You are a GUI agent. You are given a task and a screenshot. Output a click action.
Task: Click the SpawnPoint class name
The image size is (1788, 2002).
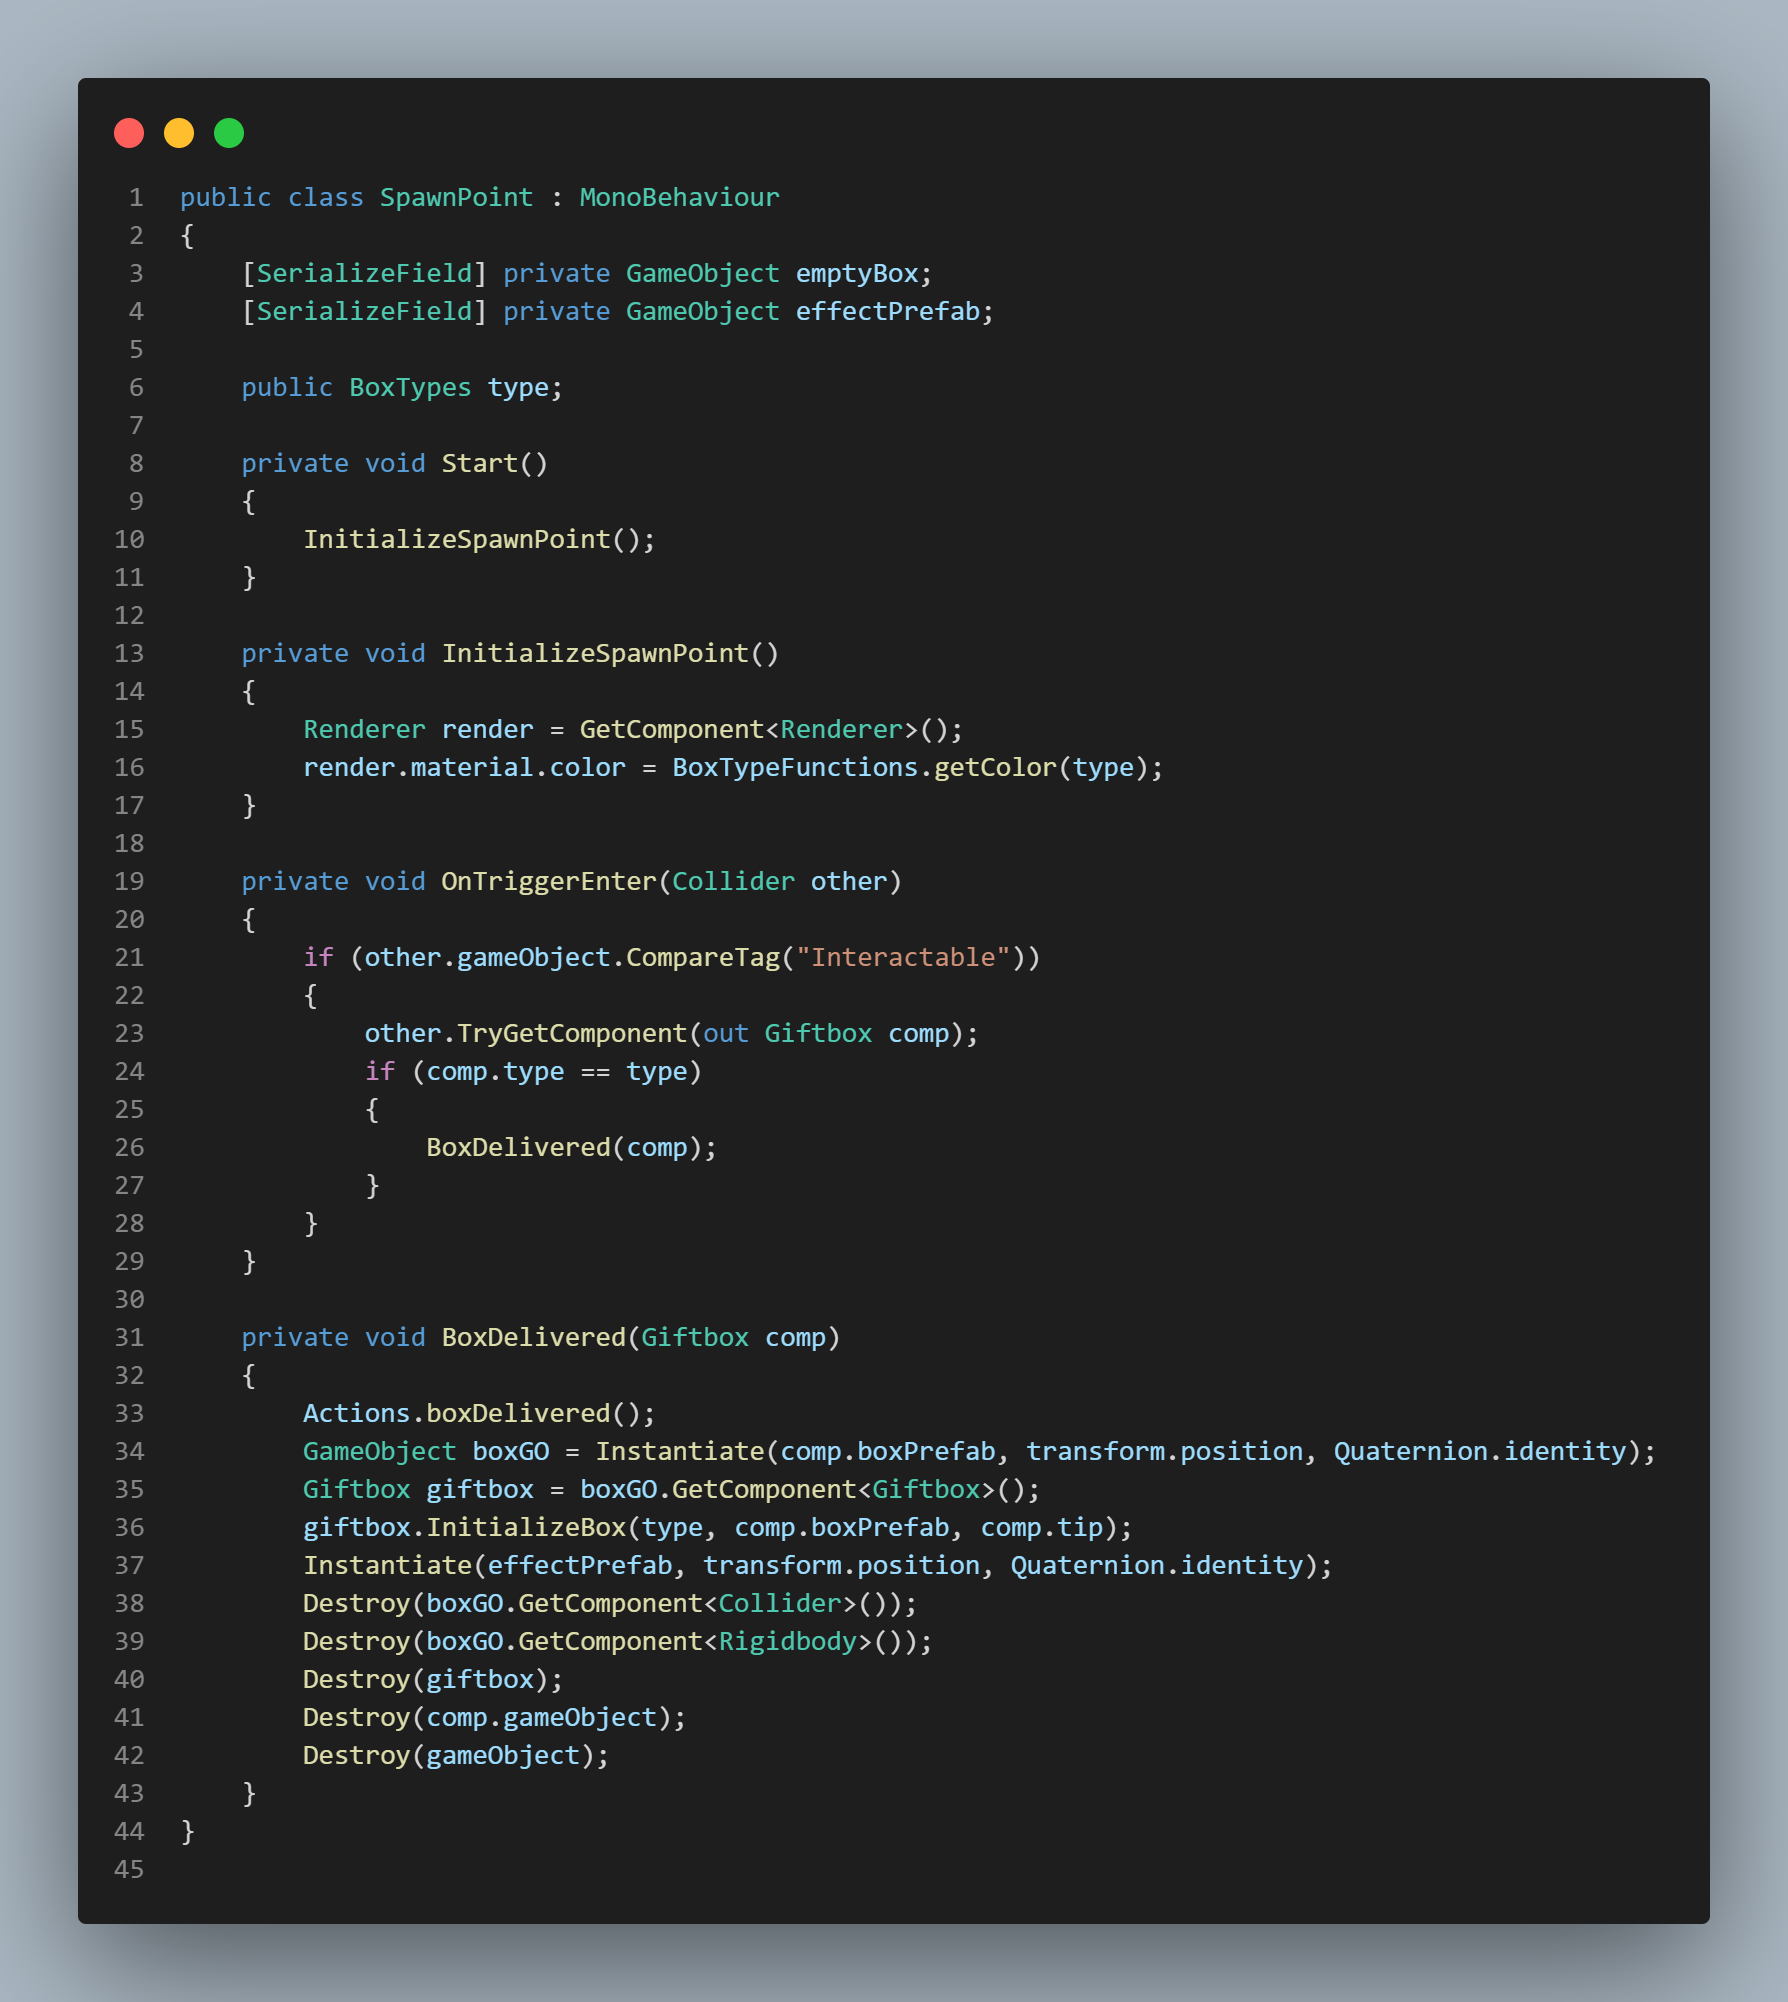point(456,197)
